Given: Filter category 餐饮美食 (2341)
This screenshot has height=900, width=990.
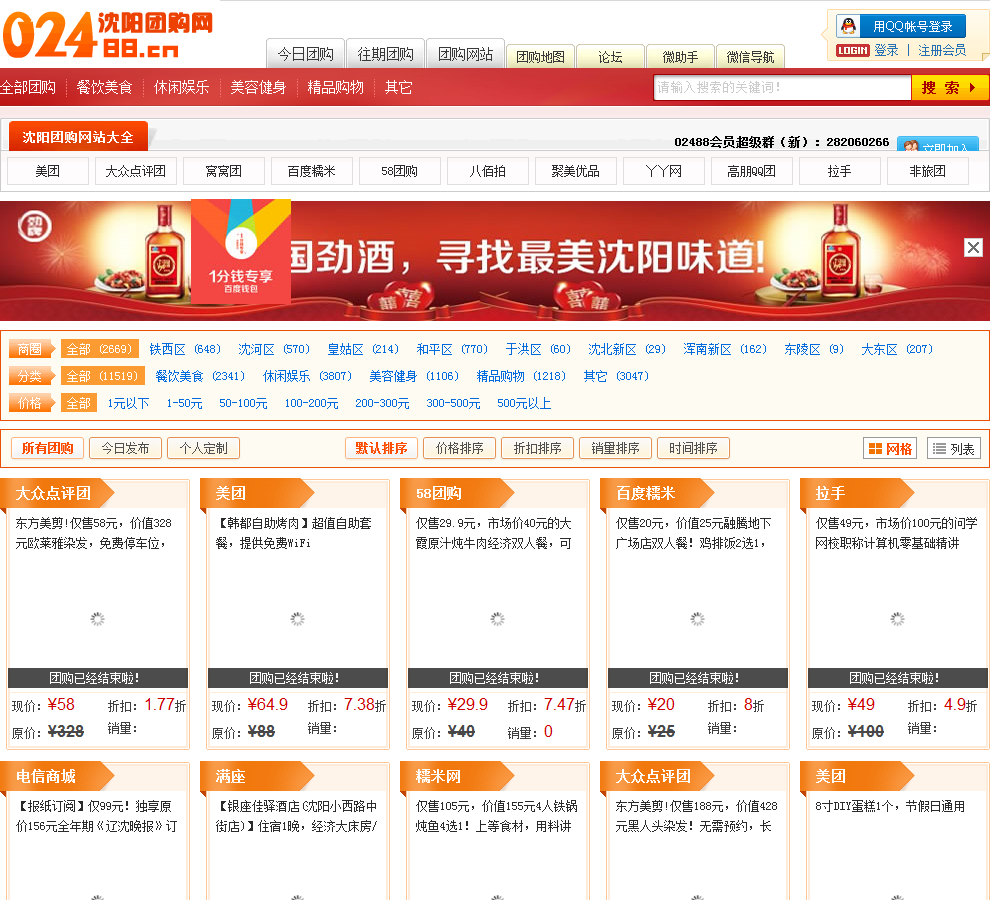Looking at the screenshot, I should point(200,376).
